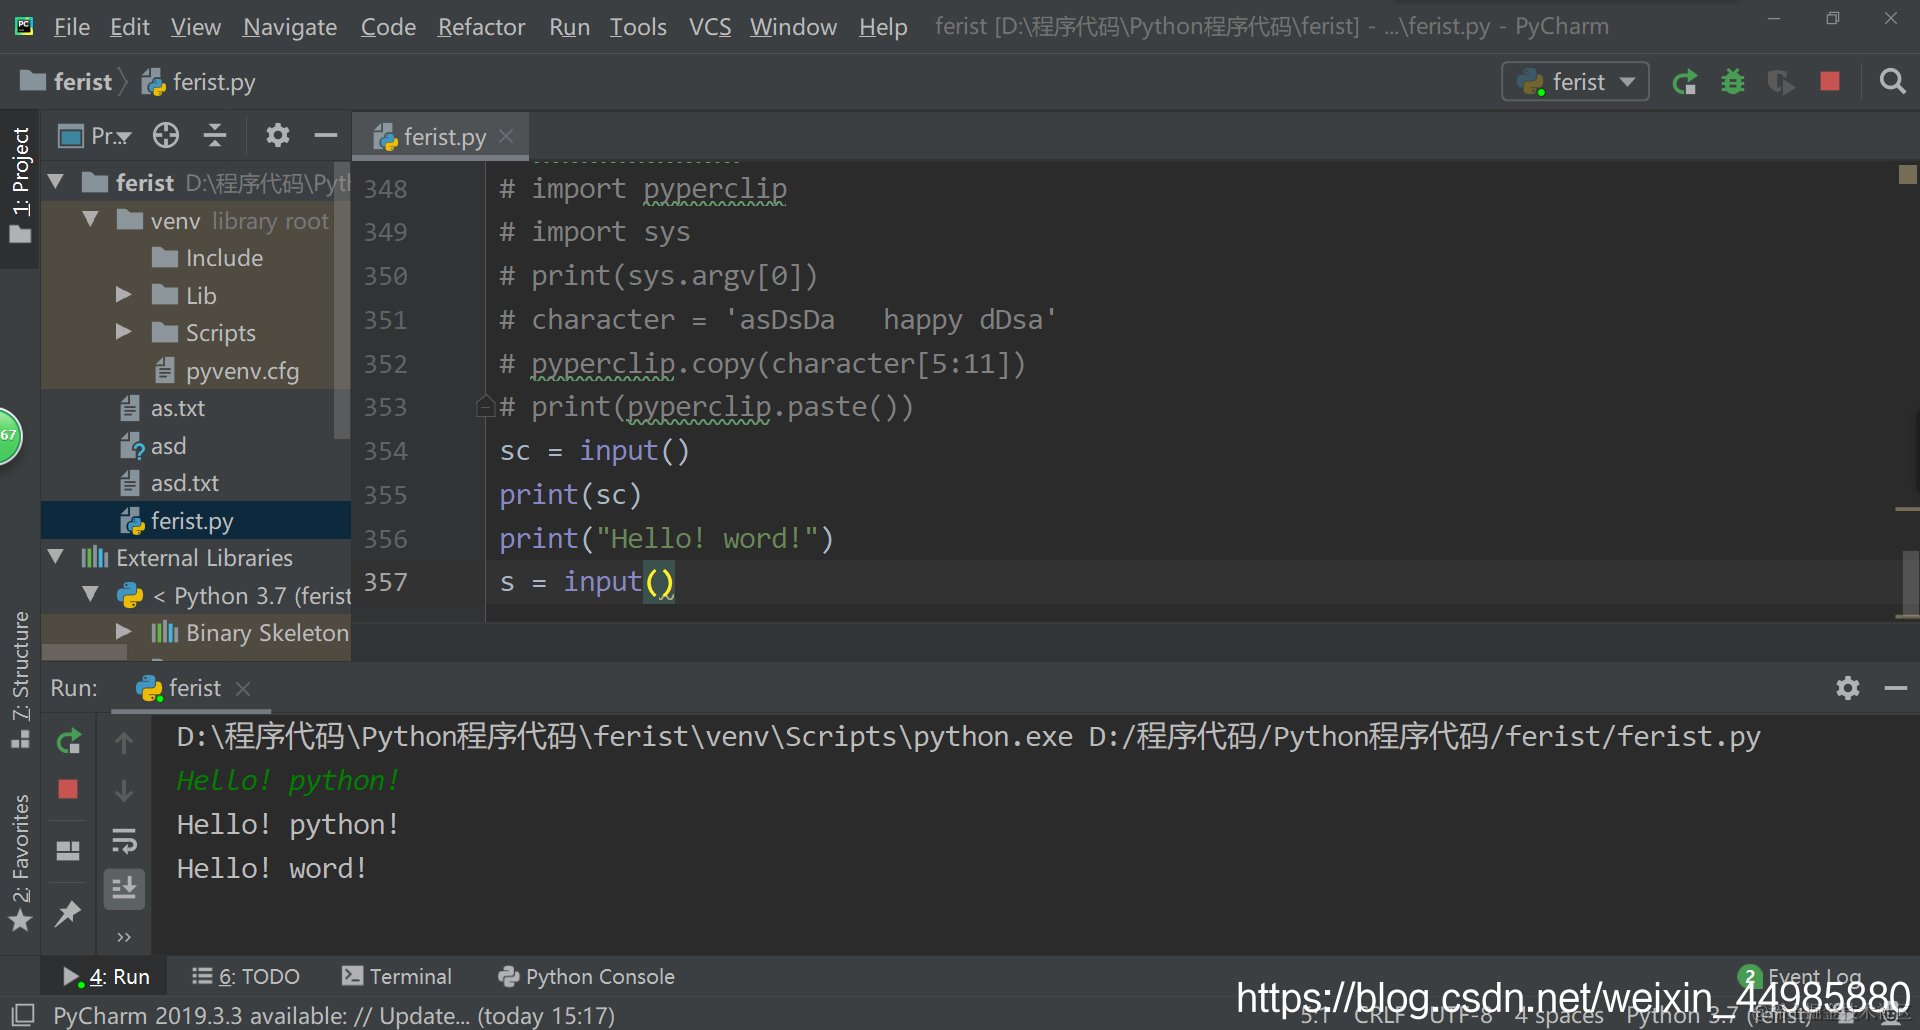Collapse the ferist root folder
Screen dimensions: 1920x1030
56,182
